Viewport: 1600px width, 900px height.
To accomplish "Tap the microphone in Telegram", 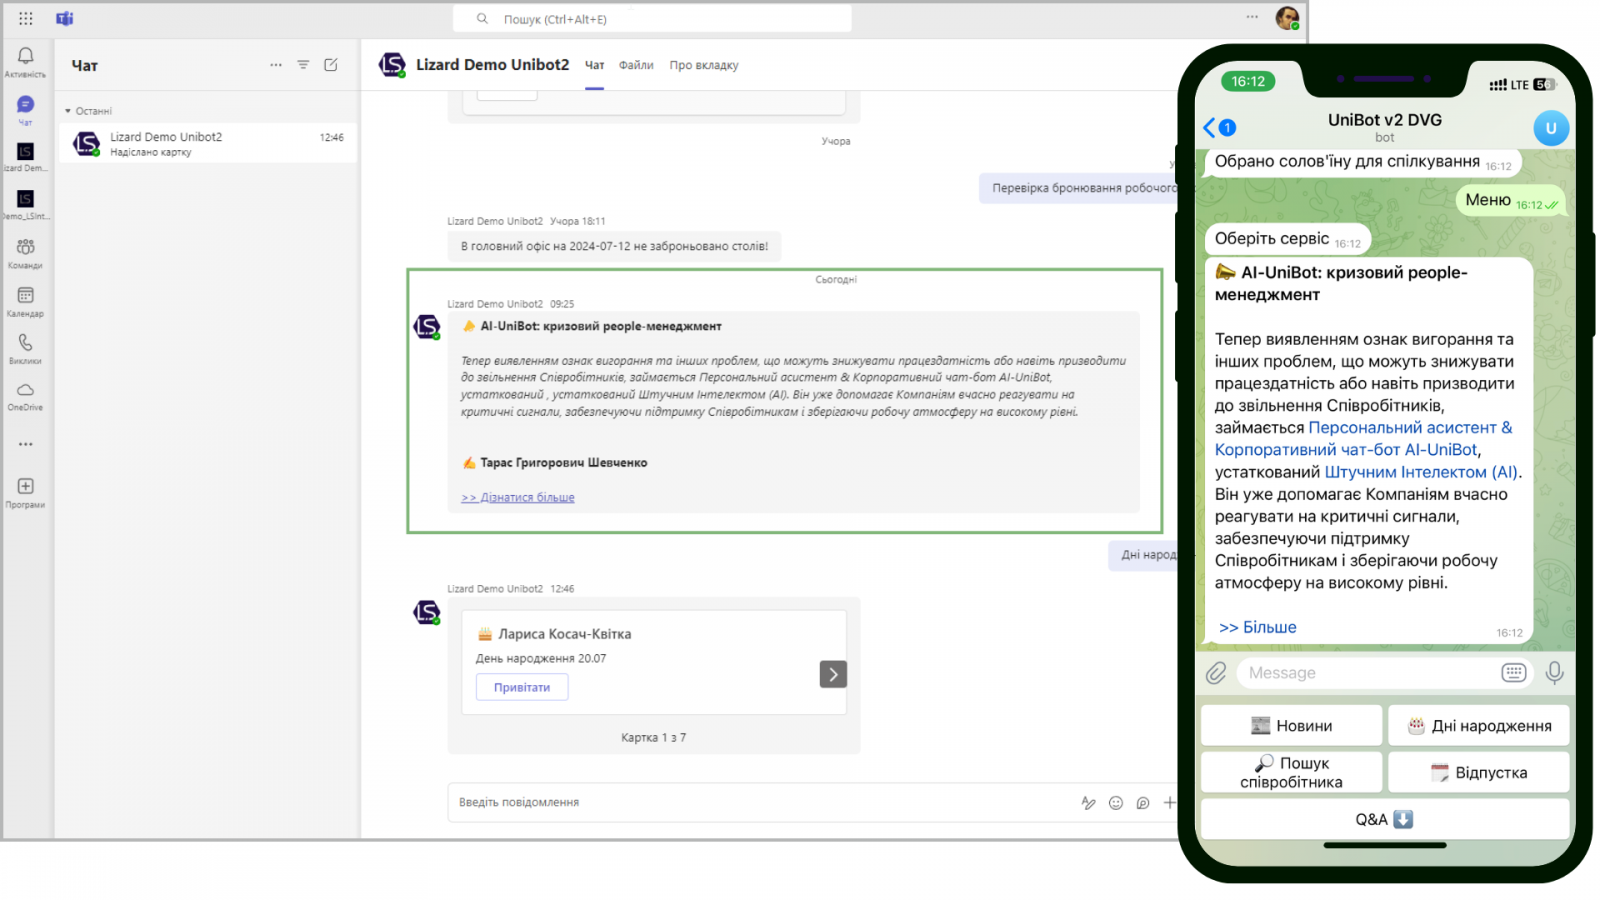I will point(1554,673).
